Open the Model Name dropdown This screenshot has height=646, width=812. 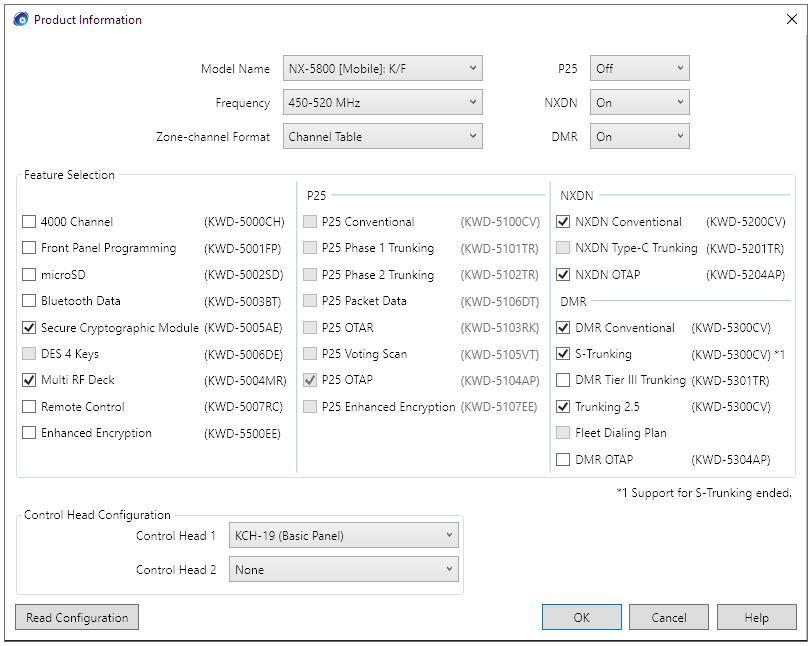click(382, 69)
